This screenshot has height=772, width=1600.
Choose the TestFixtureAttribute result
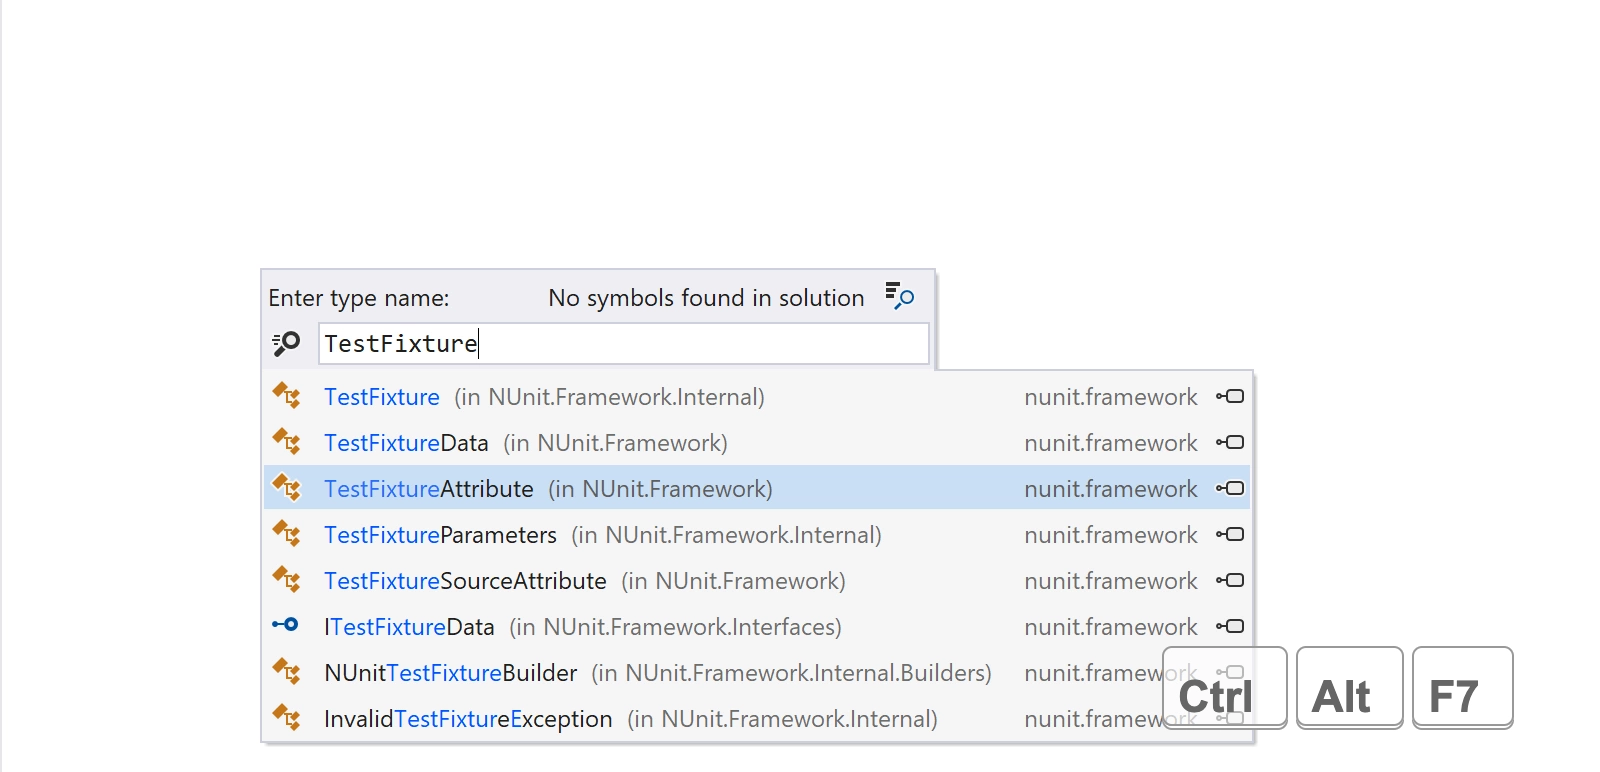tap(757, 489)
